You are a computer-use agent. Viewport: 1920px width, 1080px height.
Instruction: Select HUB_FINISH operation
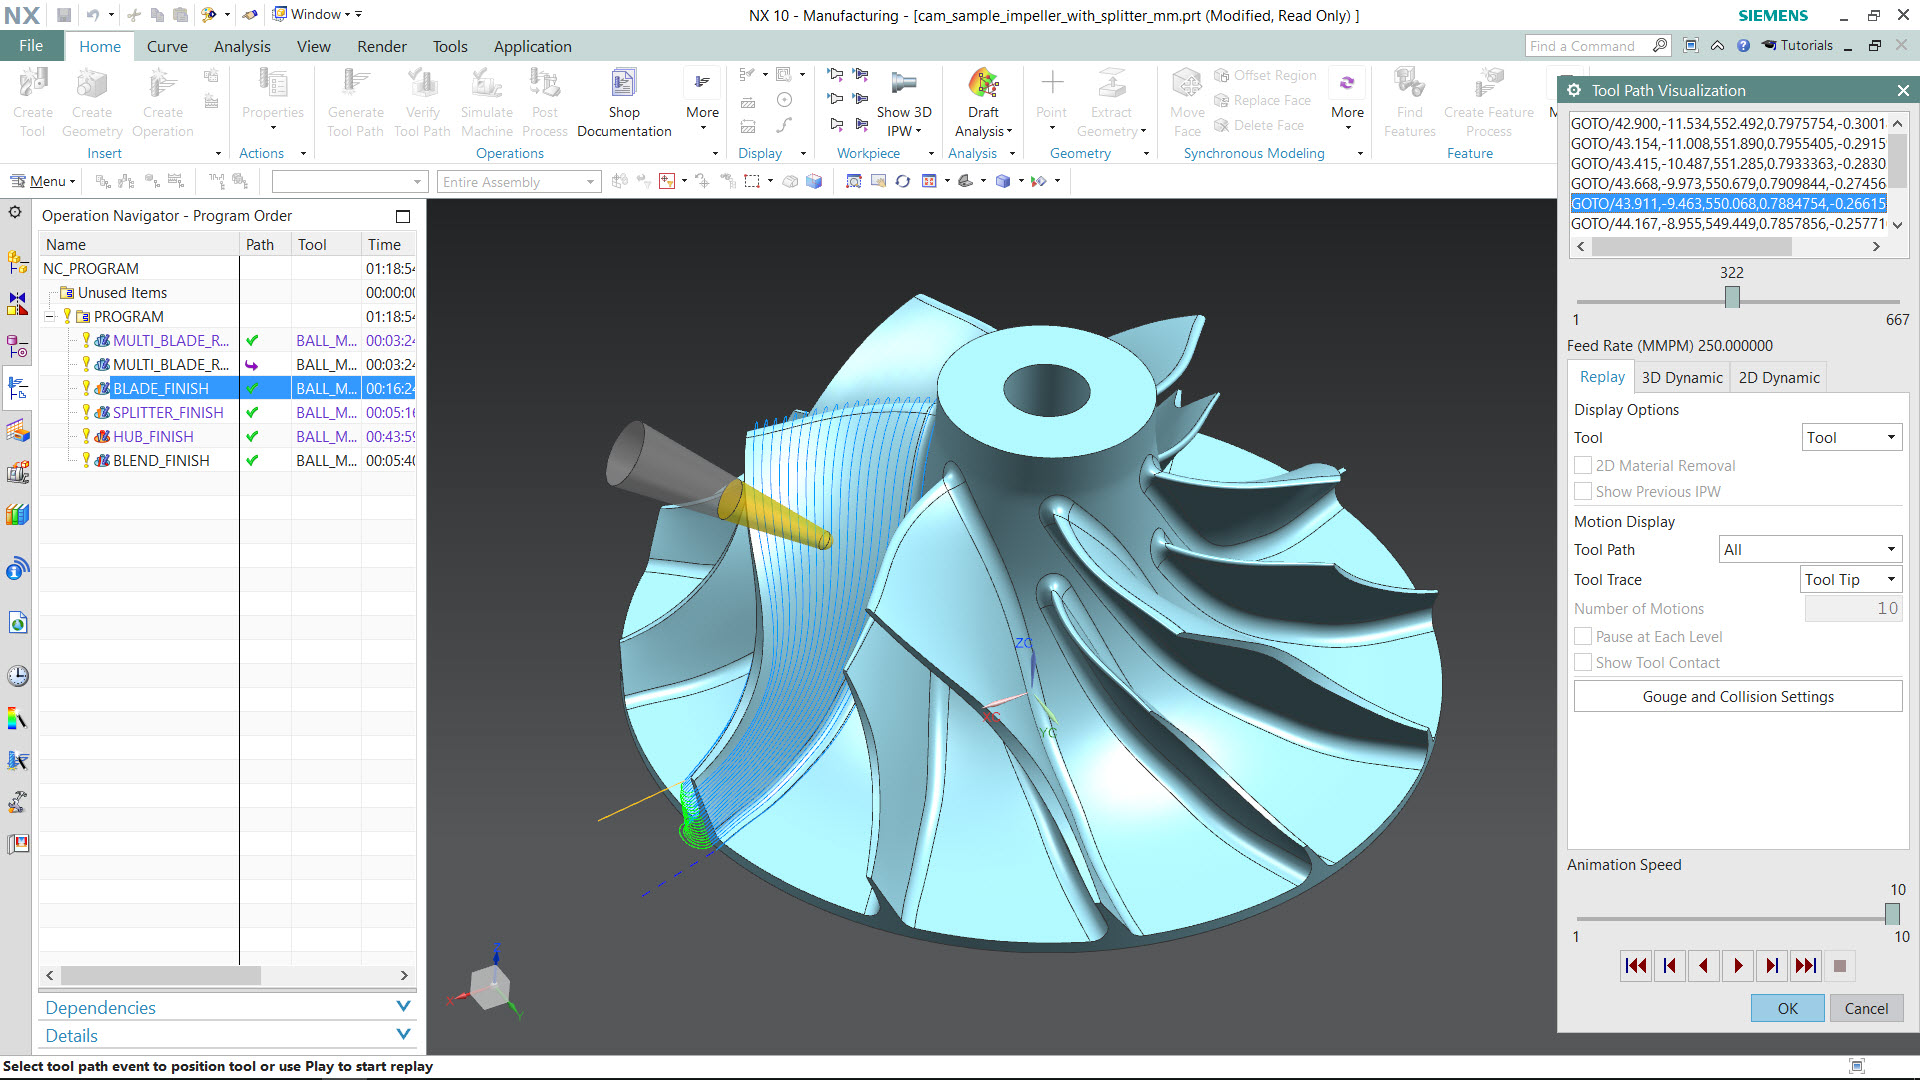pos(153,436)
